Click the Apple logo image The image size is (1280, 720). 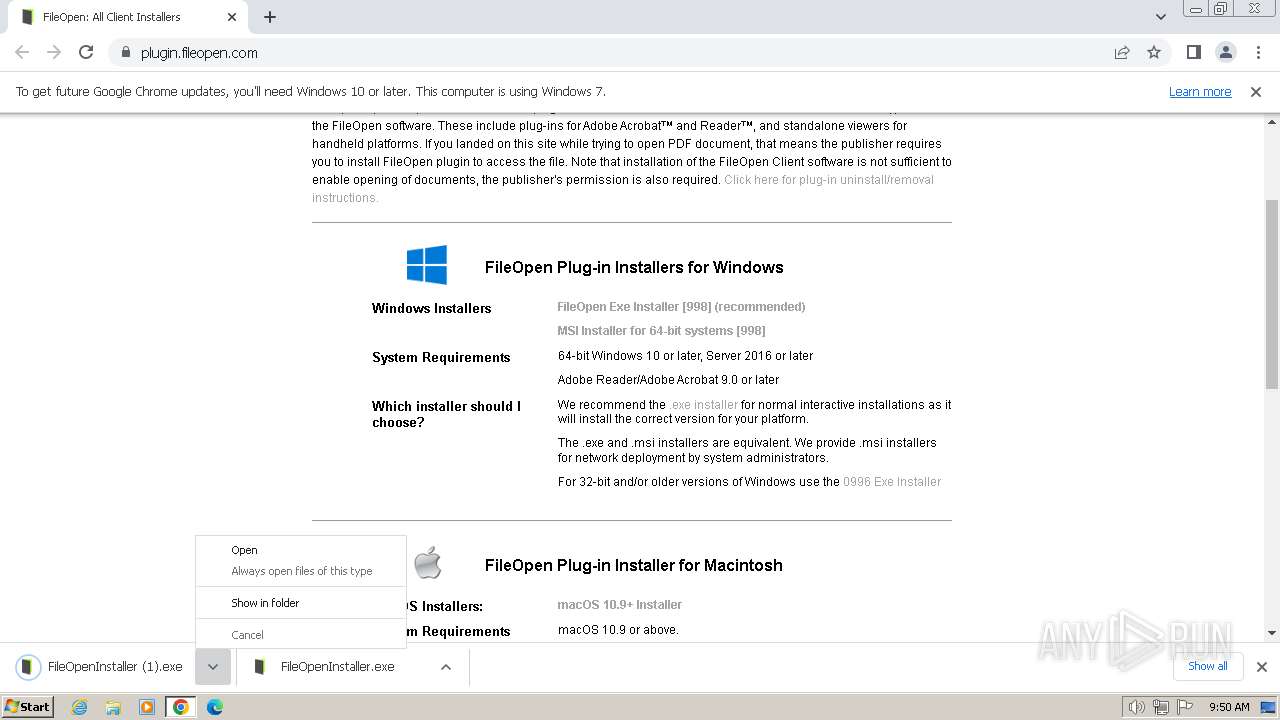428,563
